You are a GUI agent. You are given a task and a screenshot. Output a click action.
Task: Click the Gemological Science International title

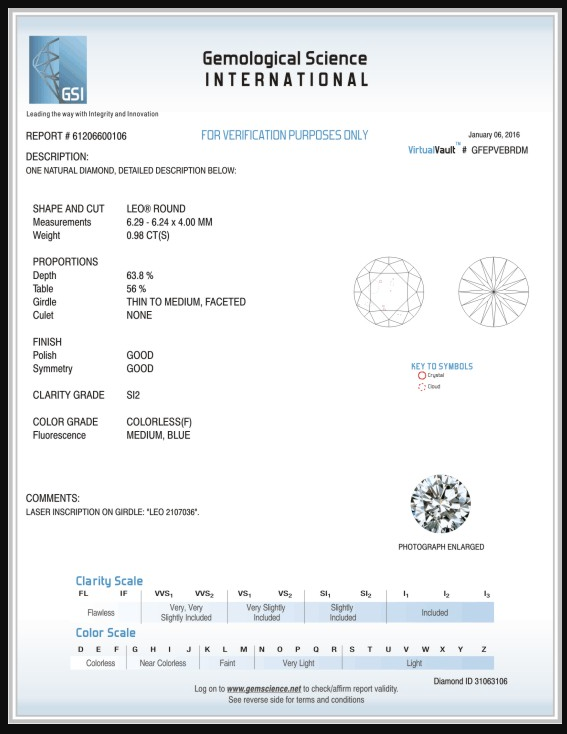coord(286,69)
